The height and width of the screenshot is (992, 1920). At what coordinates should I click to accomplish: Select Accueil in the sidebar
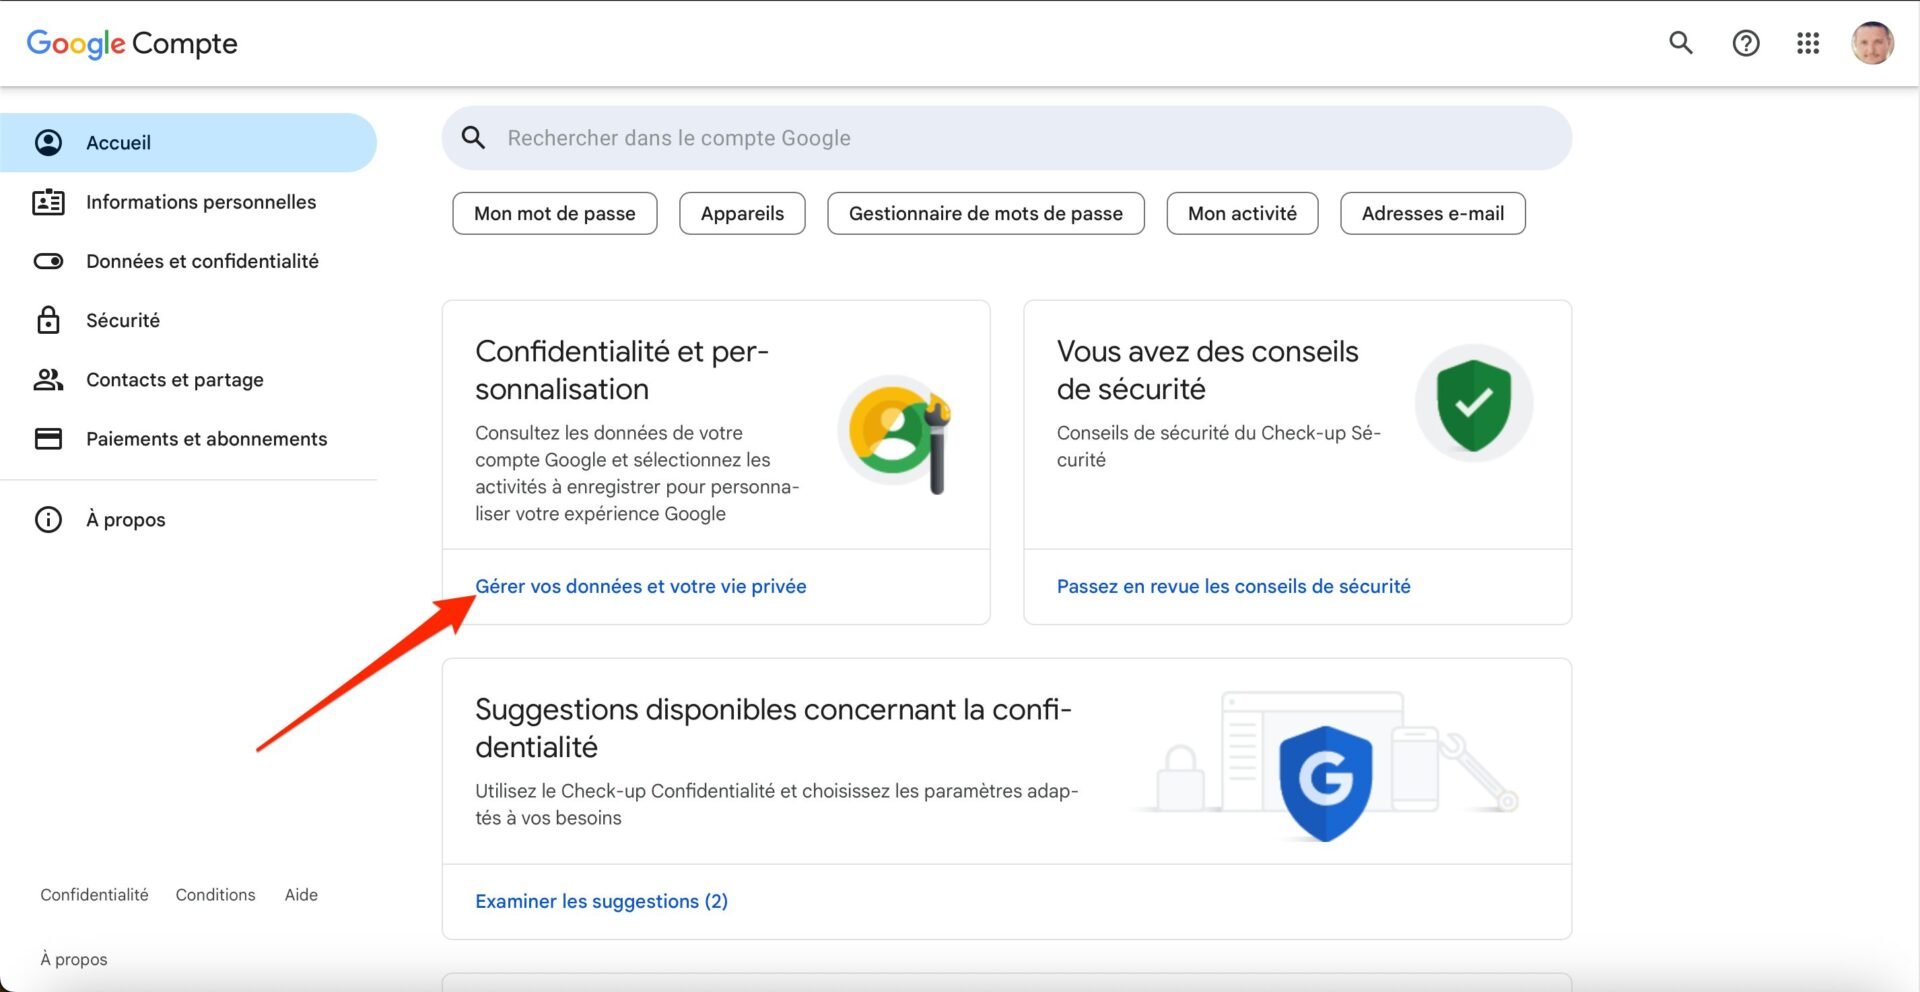188,142
